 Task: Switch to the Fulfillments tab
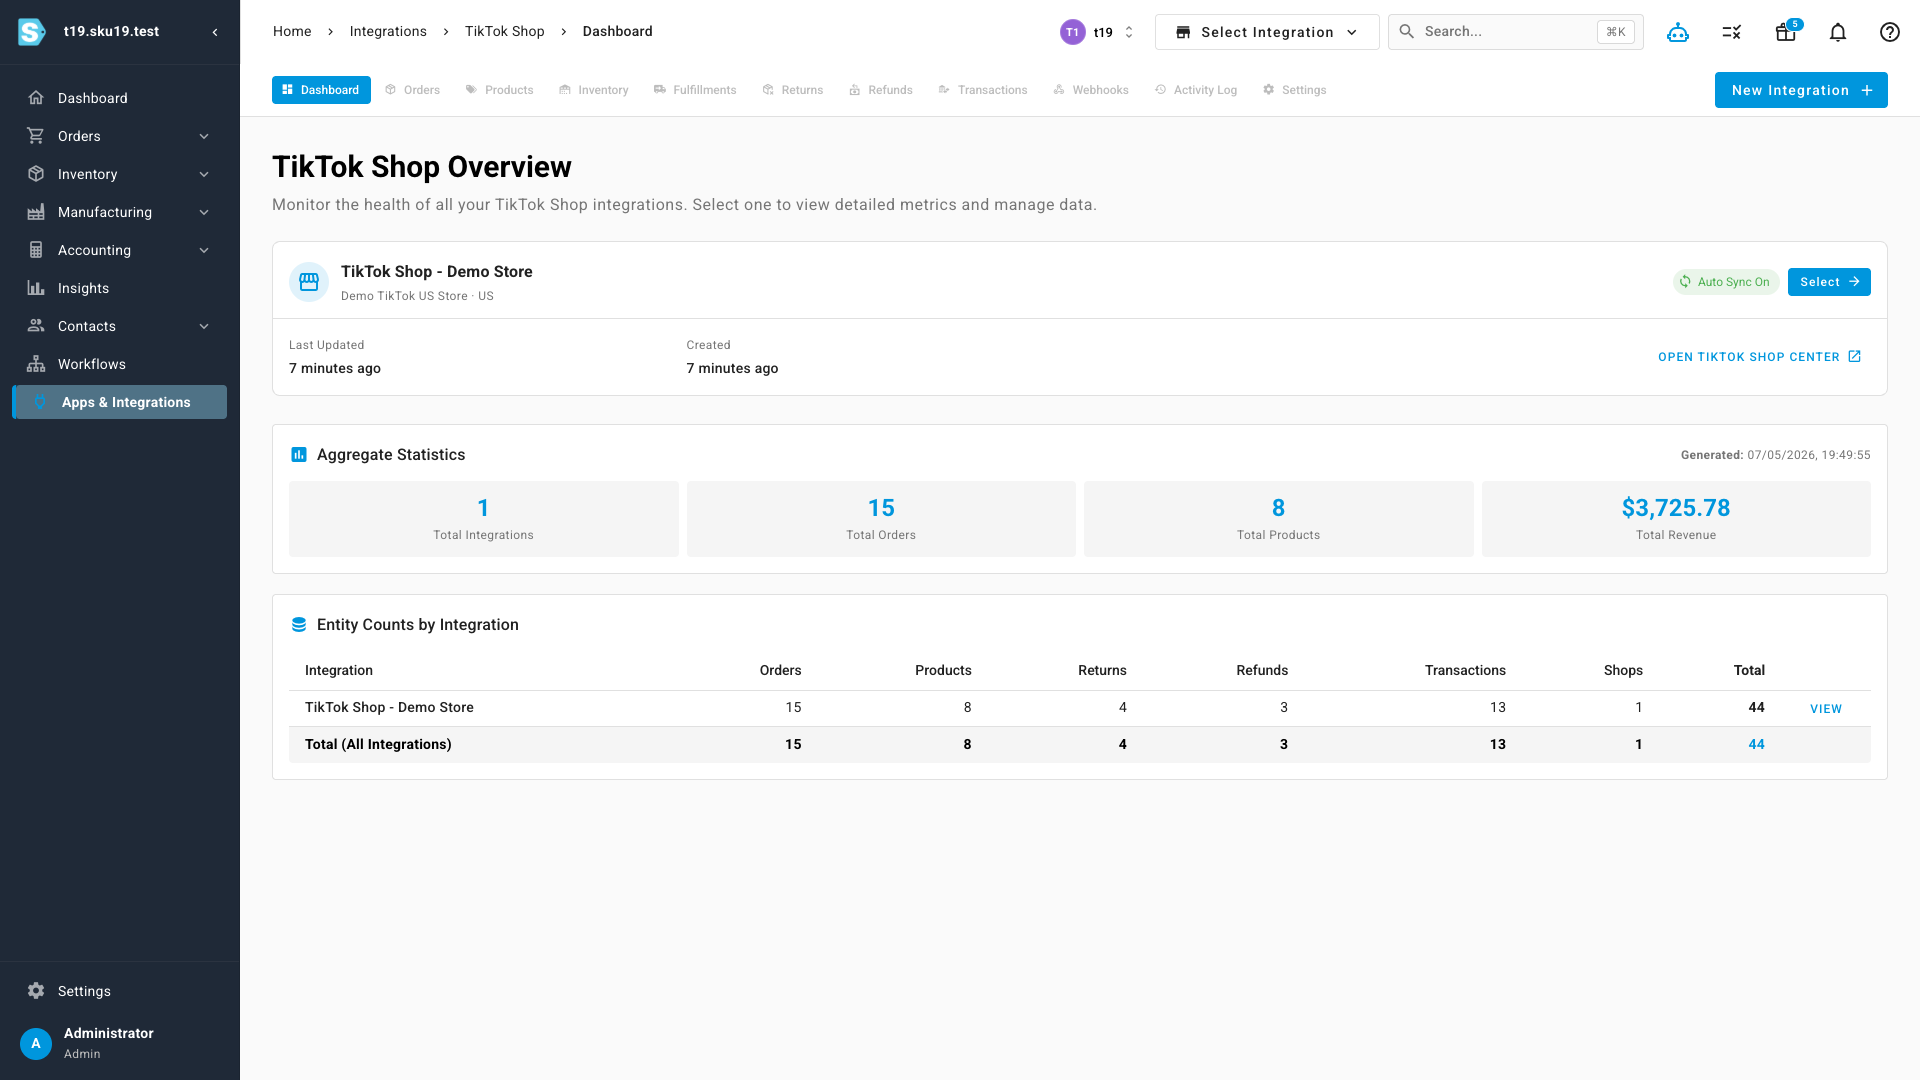click(x=695, y=90)
